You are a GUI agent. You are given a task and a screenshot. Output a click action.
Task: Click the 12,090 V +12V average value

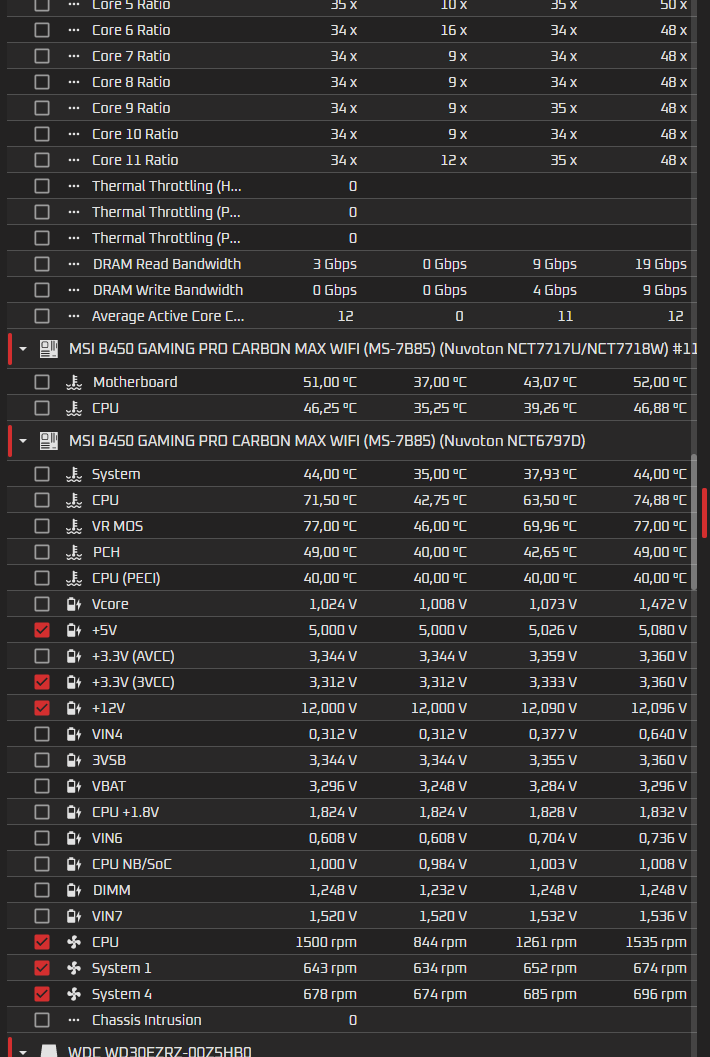550,708
